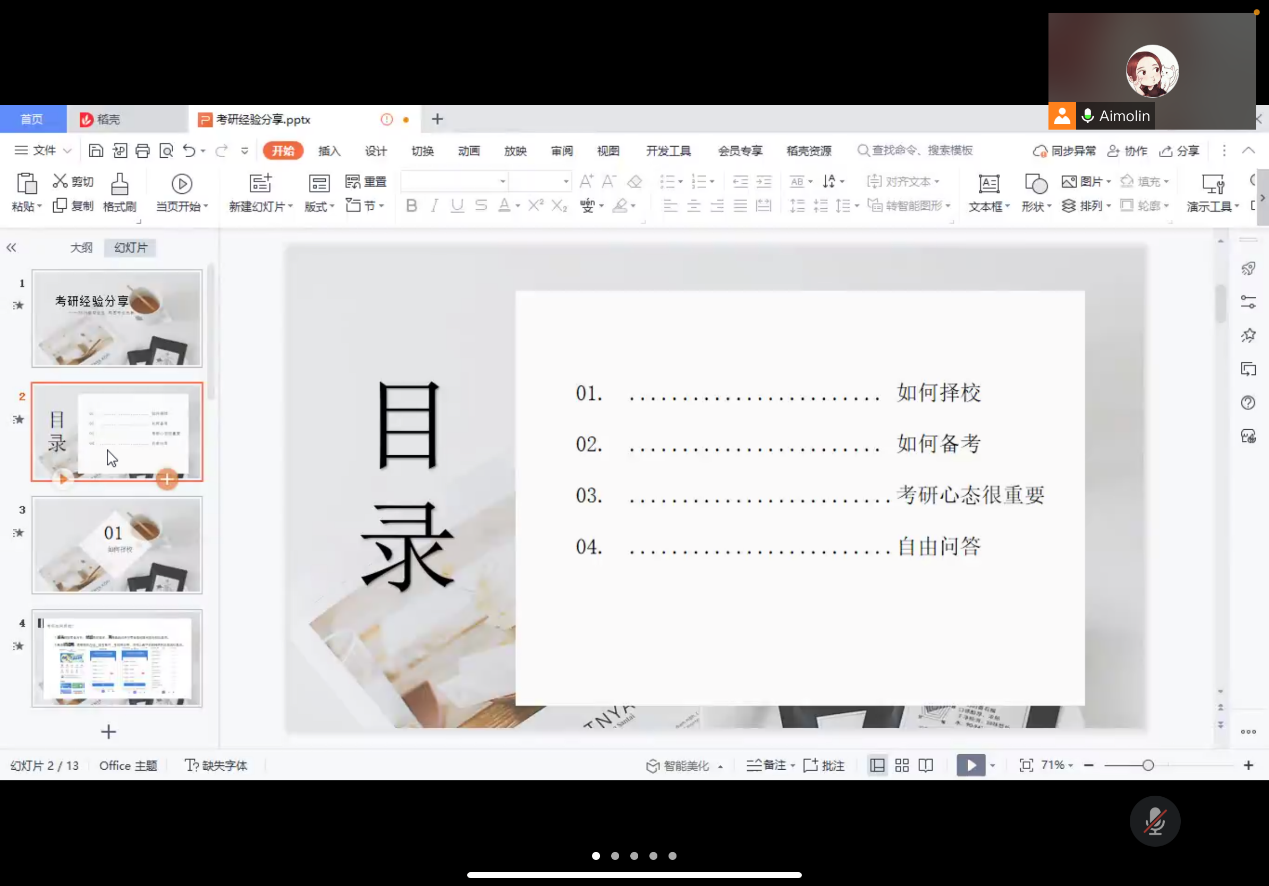Click the 分享 (Share) button
1269x886 pixels.
[1180, 151]
